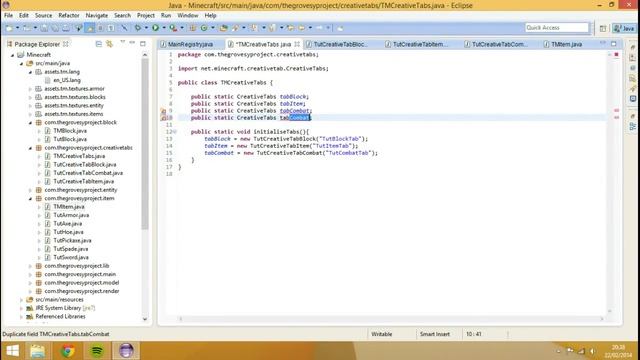Click the Writable status entry
The height and width of the screenshot is (360, 640).
click(382, 334)
